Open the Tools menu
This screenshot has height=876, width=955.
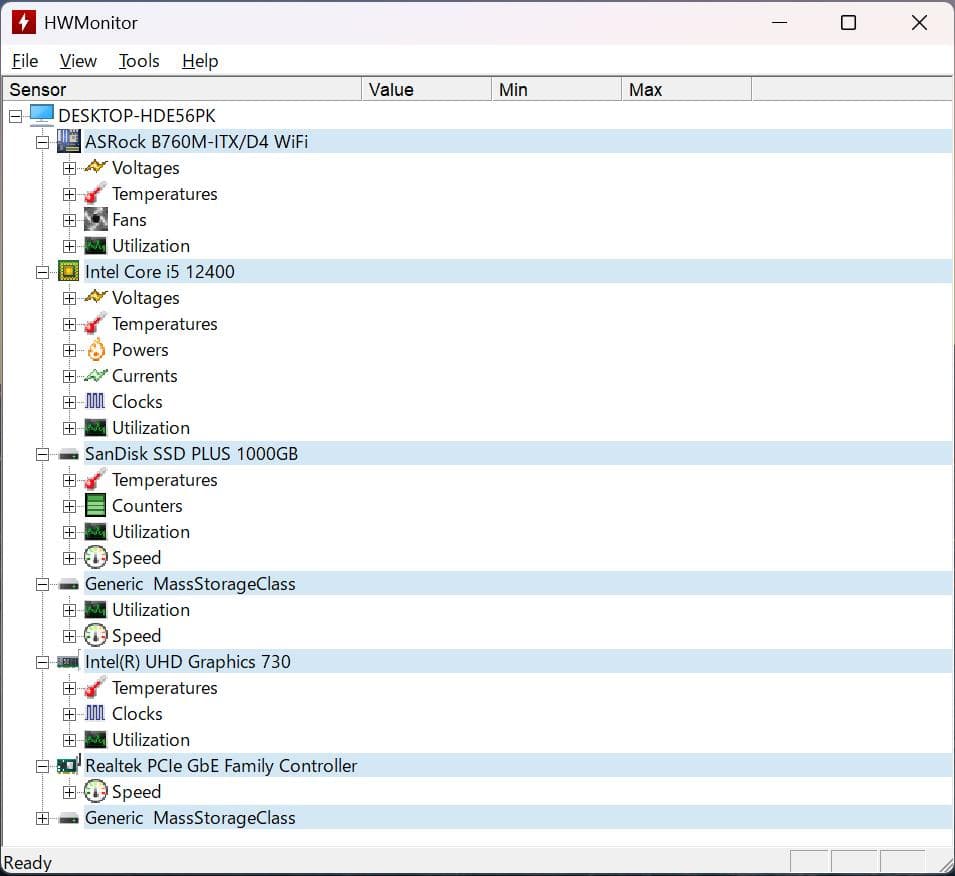(x=138, y=61)
